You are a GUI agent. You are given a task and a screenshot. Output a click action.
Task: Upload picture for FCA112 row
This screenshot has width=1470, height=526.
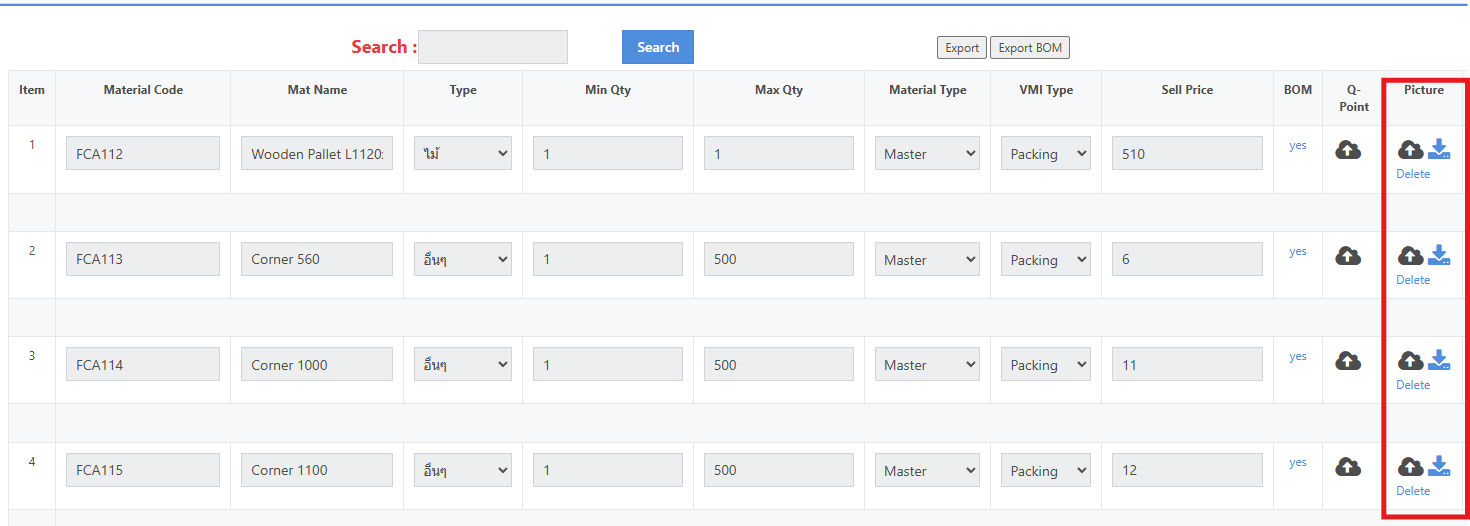[x=1410, y=150]
